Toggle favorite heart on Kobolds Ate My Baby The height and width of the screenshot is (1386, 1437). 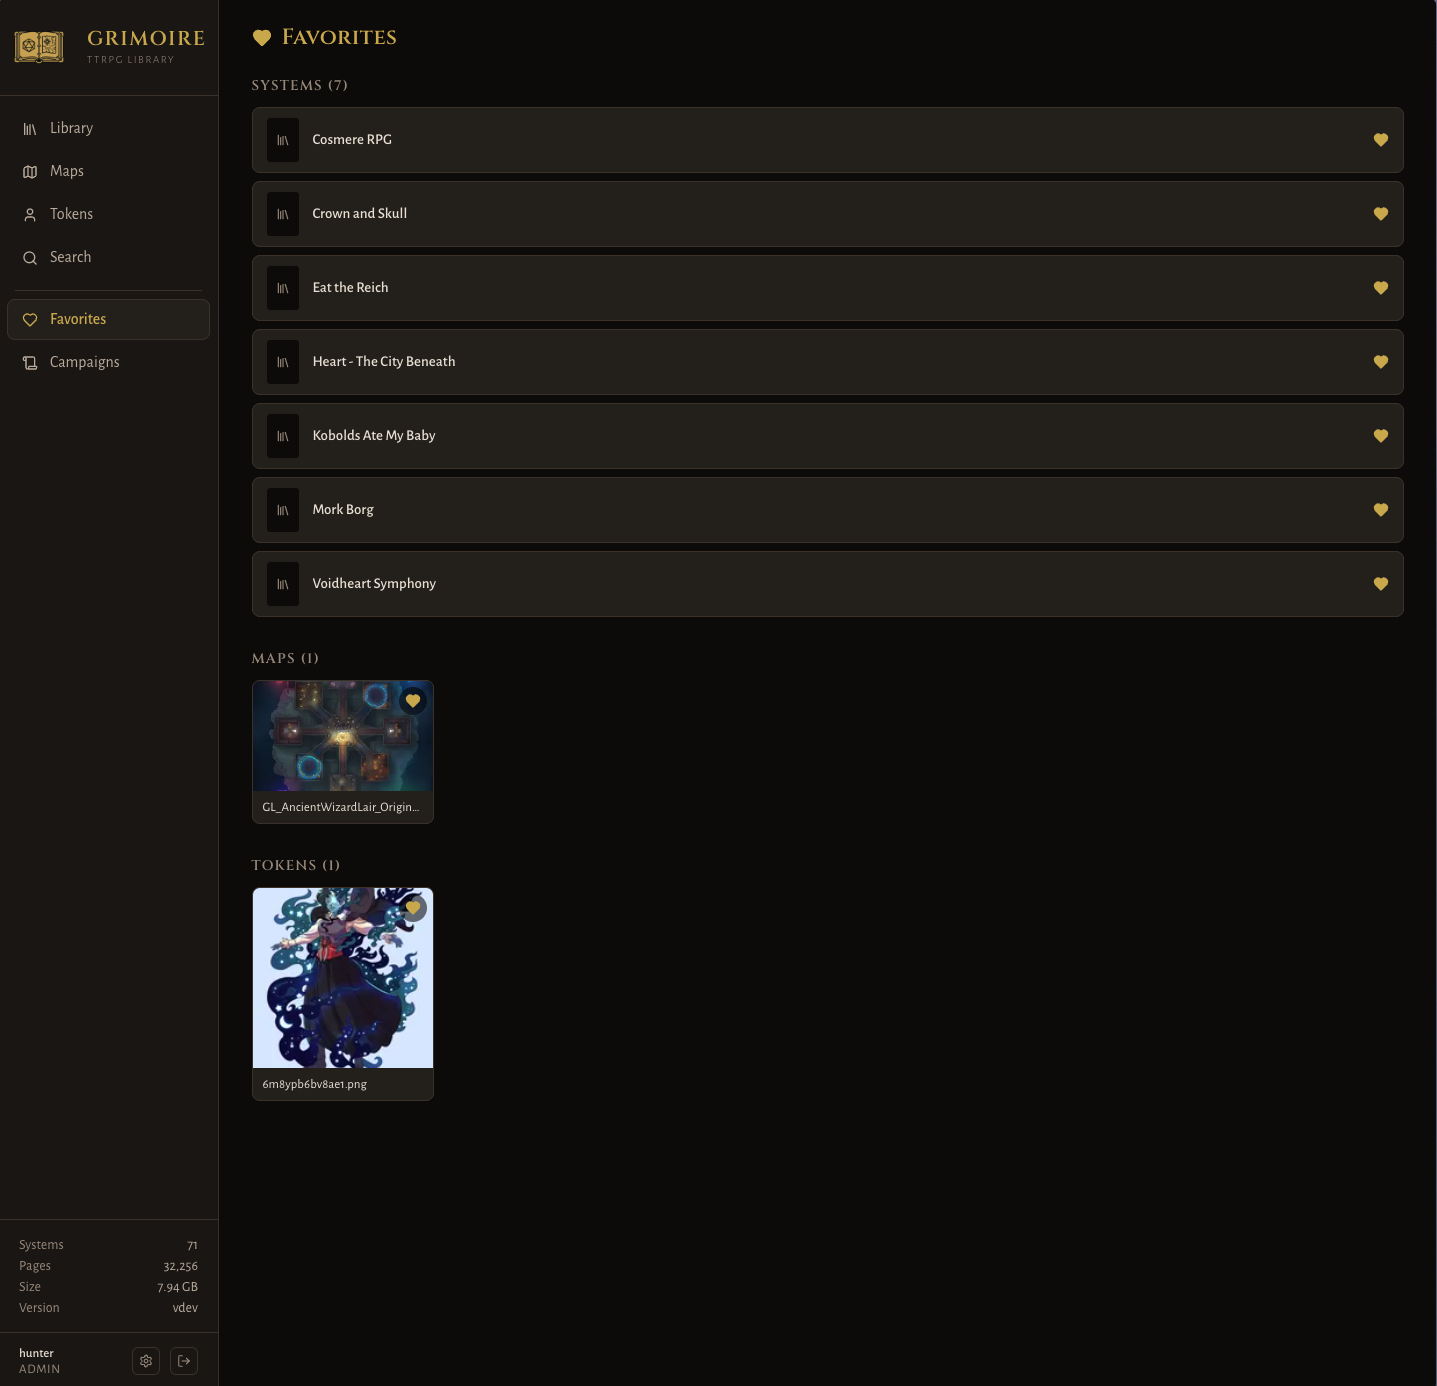pos(1381,436)
